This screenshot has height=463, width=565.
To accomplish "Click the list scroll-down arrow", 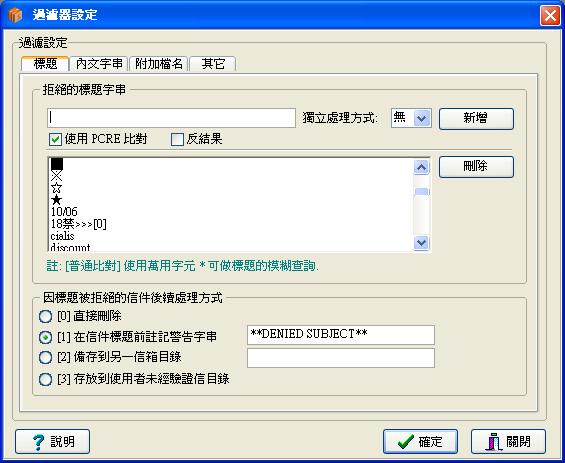I will point(422,242).
